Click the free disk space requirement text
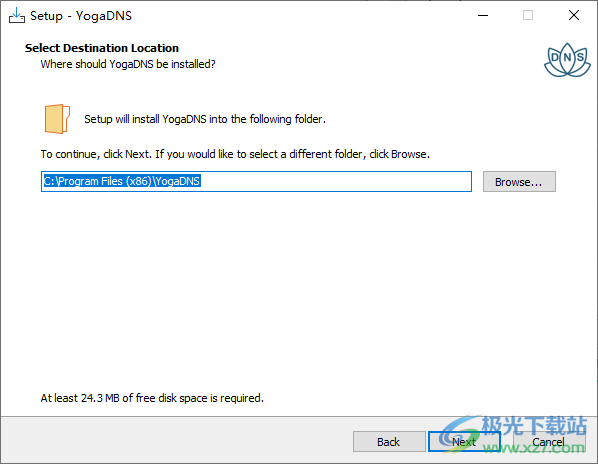The height and width of the screenshot is (464, 598). click(x=152, y=398)
